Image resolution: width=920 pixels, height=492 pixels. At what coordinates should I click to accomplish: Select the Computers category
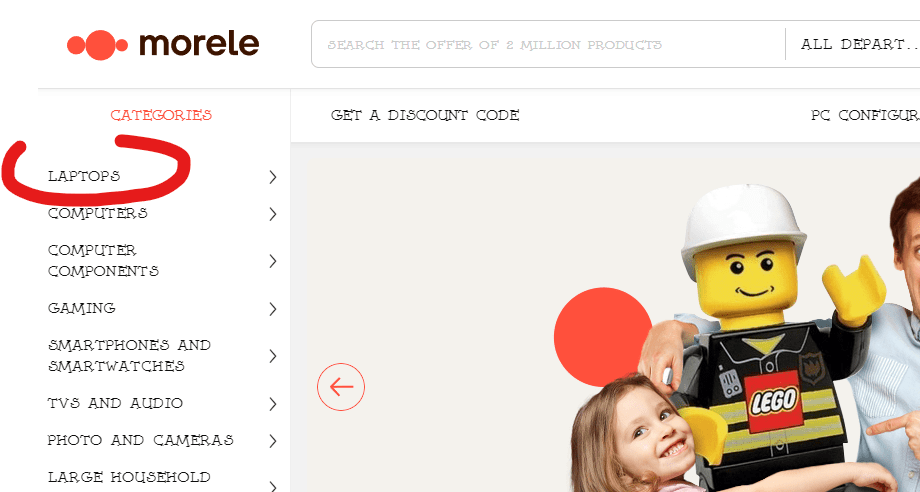click(x=97, y=213)
